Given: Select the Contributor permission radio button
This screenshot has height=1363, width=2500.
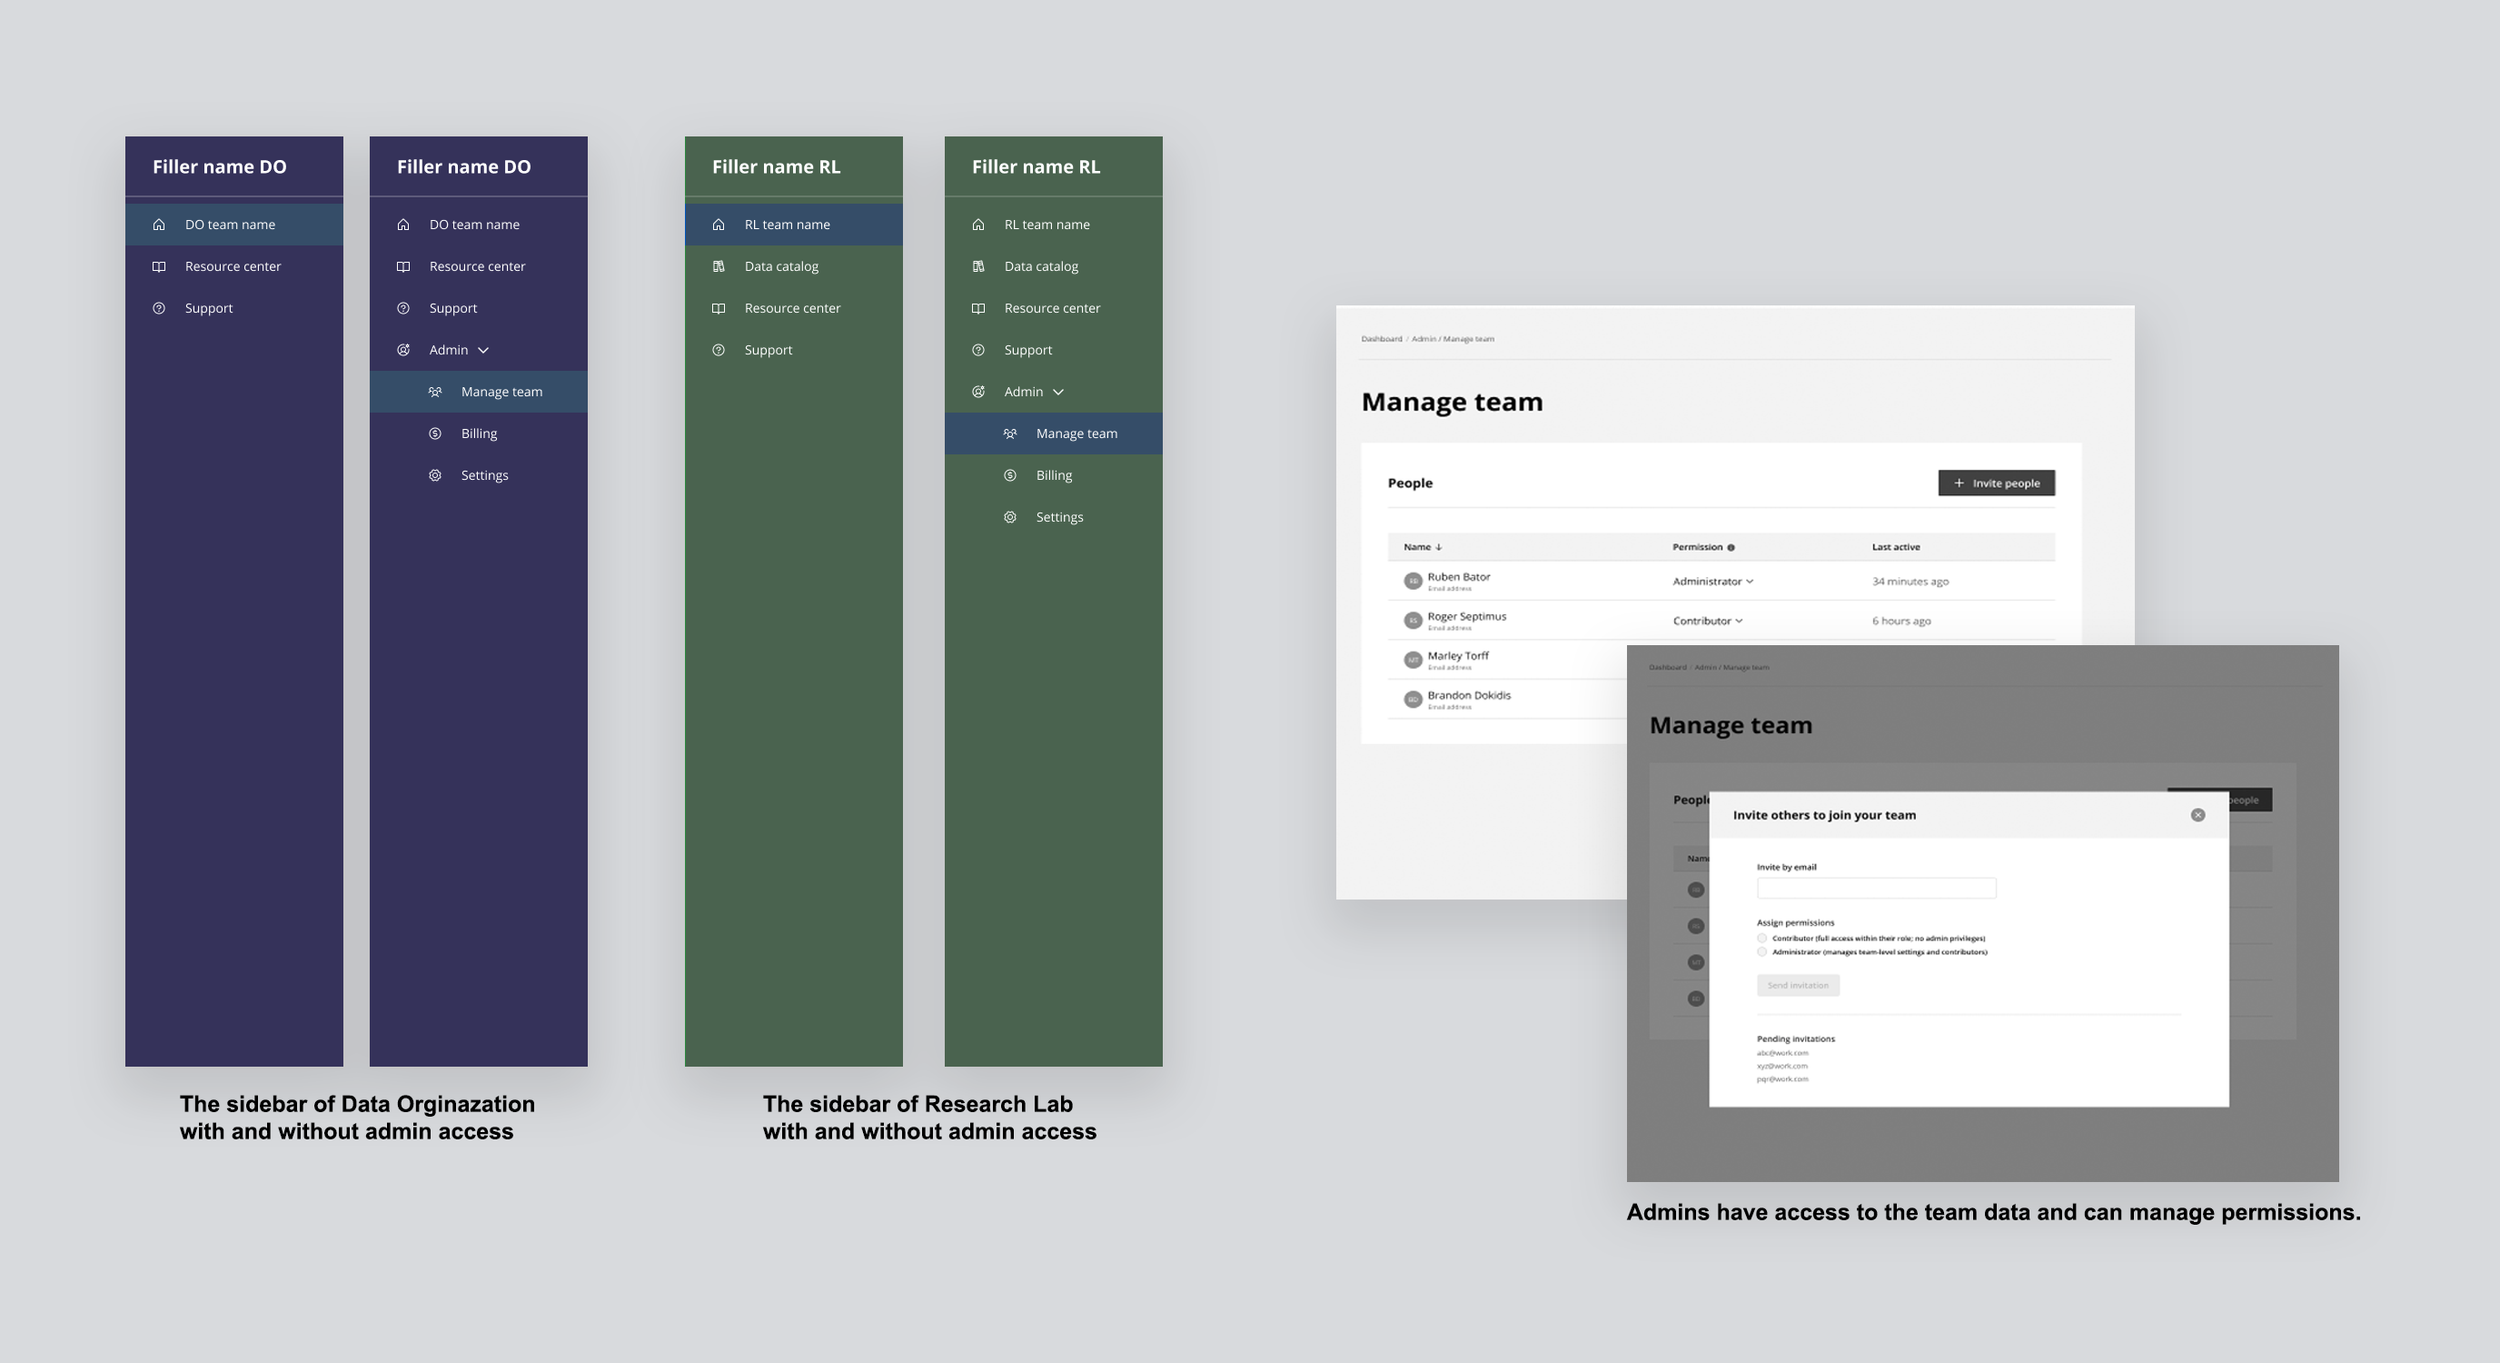Looking at the screenshot, I should (x=1762, y=939).
